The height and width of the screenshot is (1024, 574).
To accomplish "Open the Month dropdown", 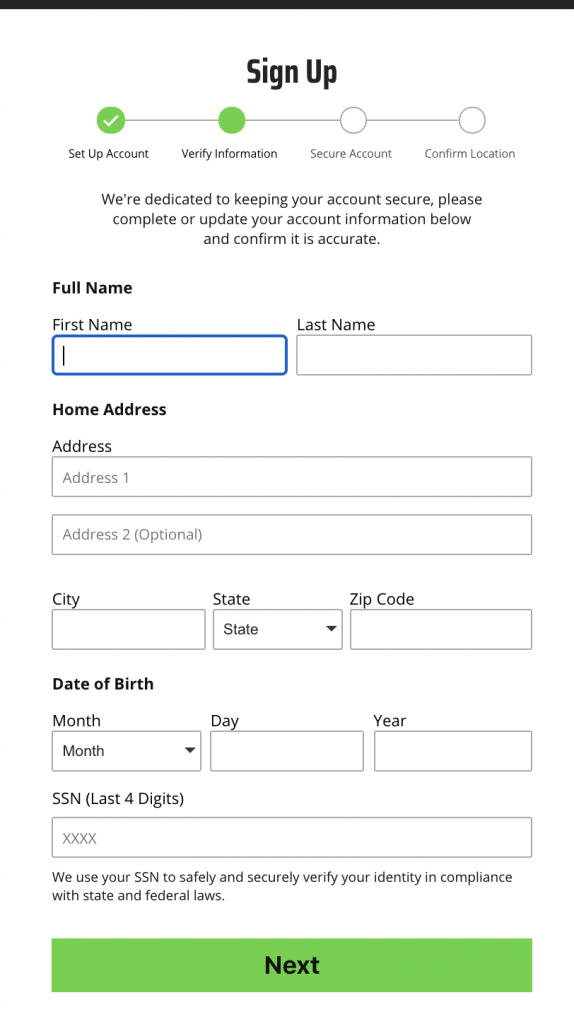I will point(127,751).
